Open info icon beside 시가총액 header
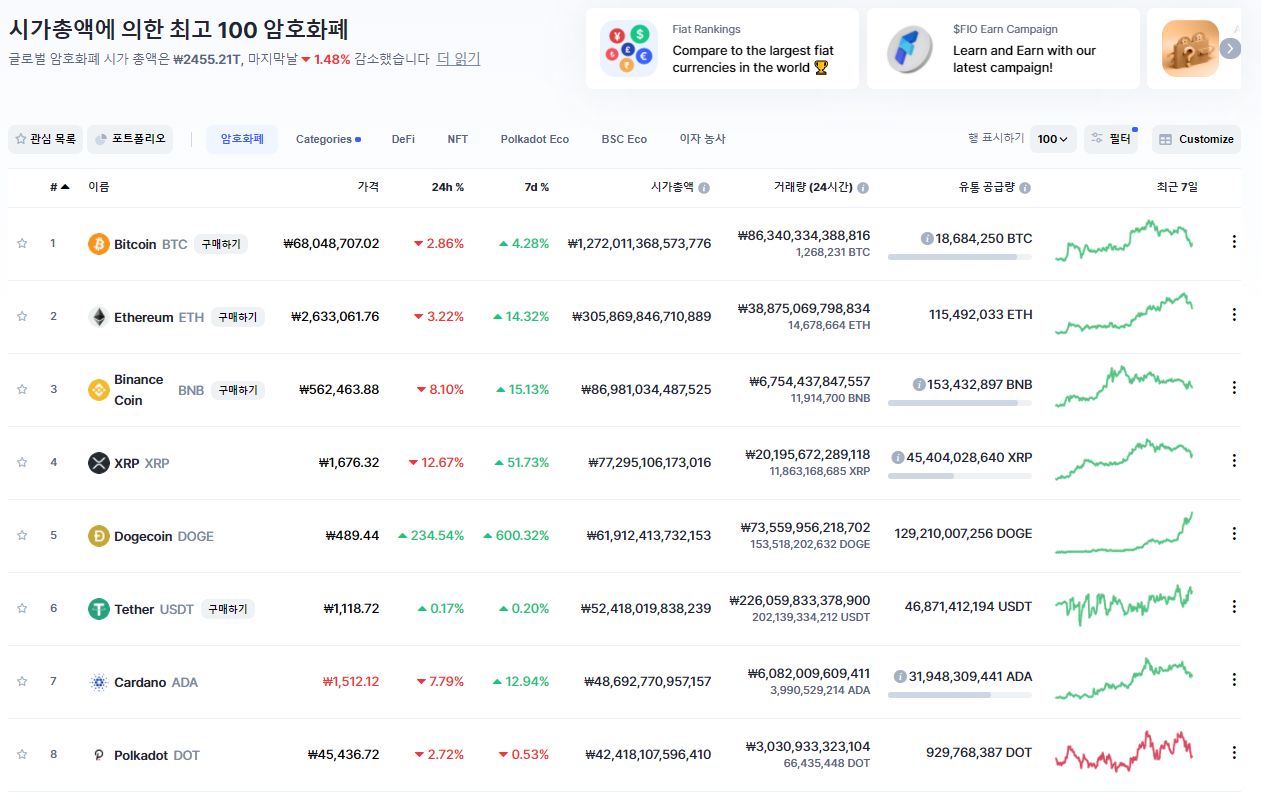1261x792 pixels. pyautogui.click(x=704, y=188)
